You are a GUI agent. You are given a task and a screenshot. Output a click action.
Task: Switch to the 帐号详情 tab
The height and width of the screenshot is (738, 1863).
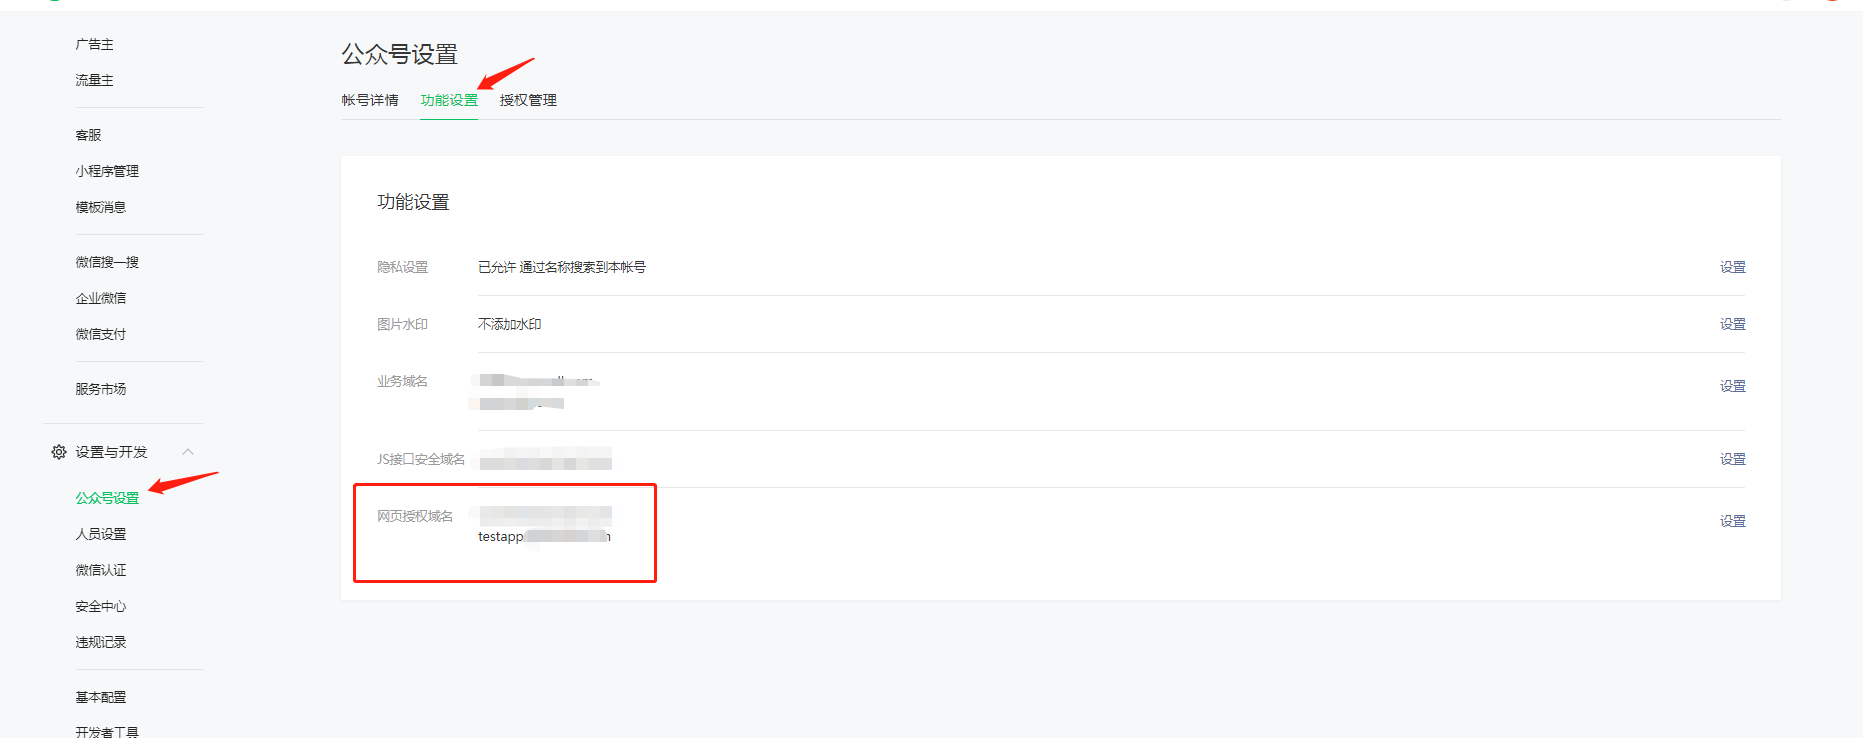370,100
